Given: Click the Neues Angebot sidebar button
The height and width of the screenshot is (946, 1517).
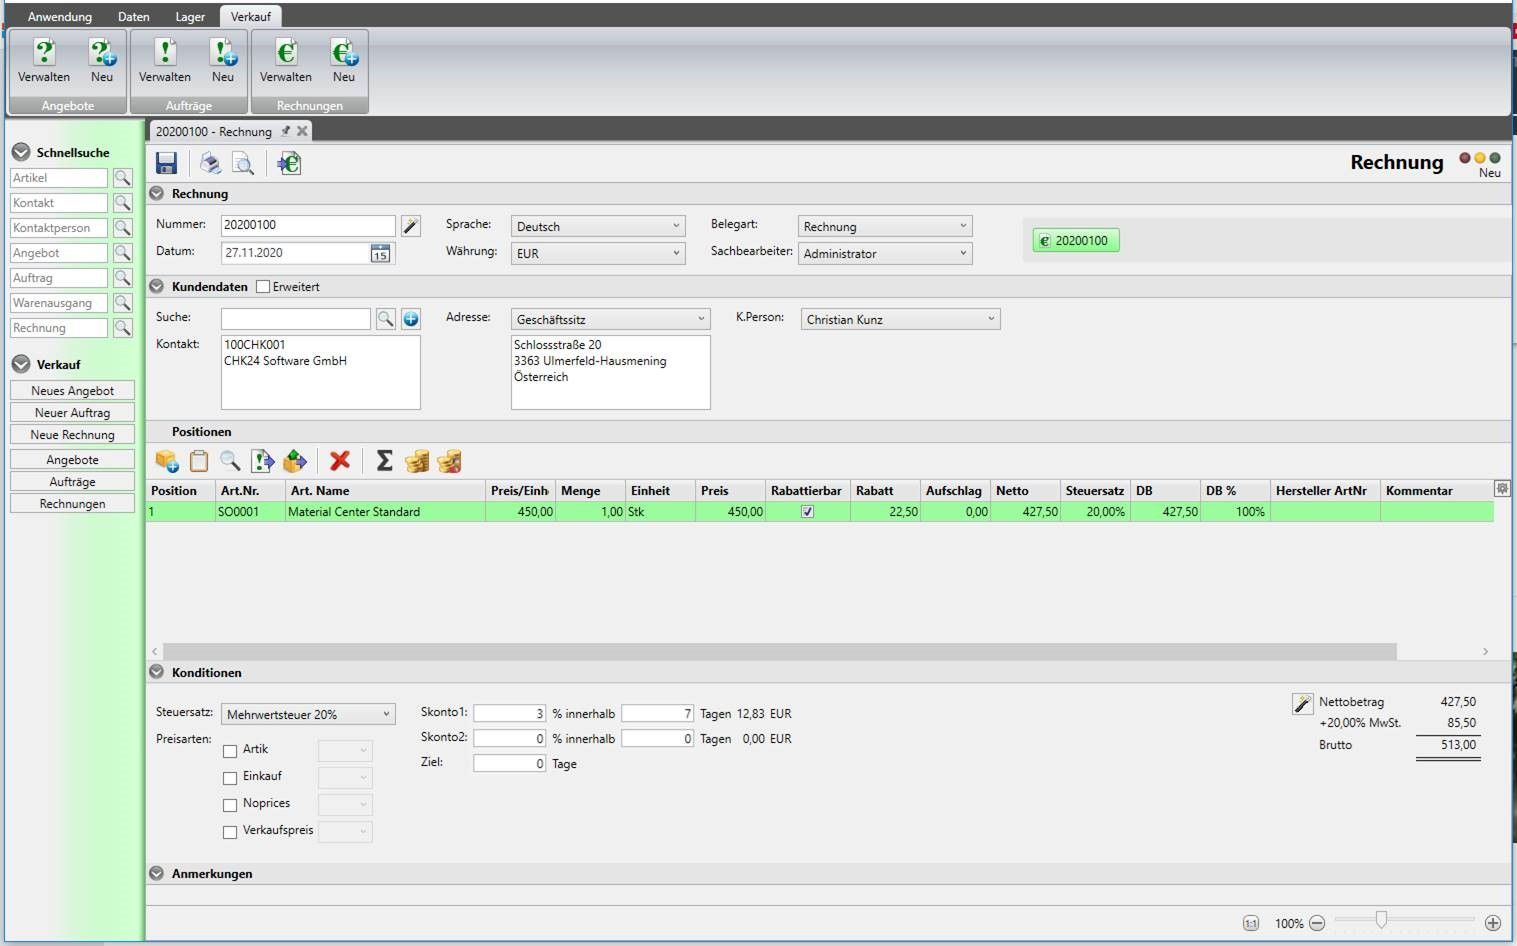Looking at the screenshot, I should point(72,390).
